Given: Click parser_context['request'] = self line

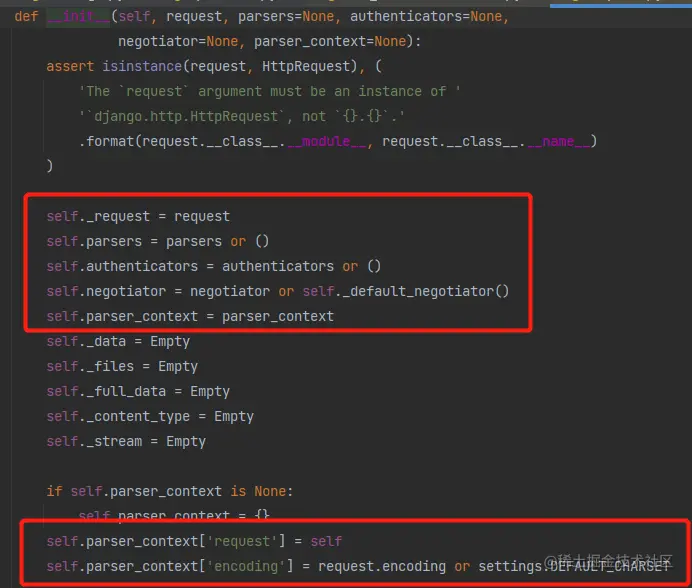Looking at the screenshot, I should tap(194, 541).
